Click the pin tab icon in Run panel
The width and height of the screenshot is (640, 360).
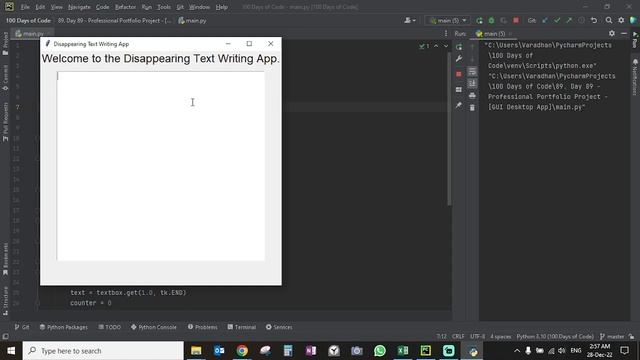click(459, 105)
